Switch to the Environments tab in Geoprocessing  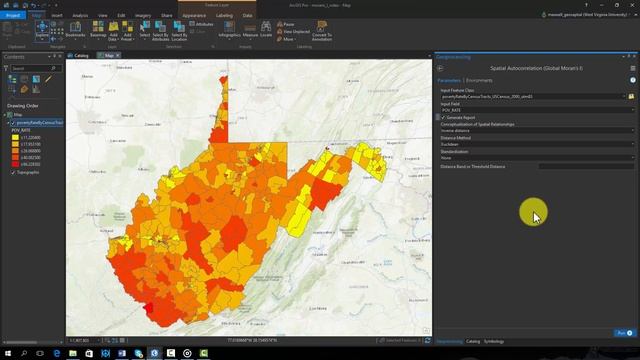tap(479, 81)
